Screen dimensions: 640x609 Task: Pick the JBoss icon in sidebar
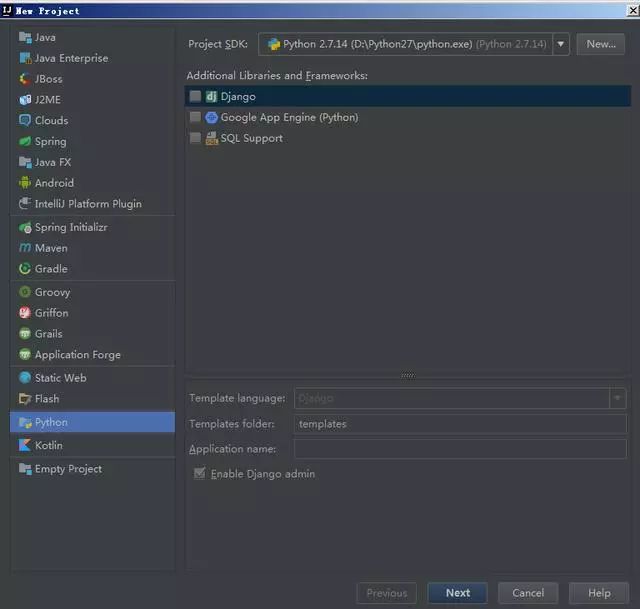click(25, 79)
